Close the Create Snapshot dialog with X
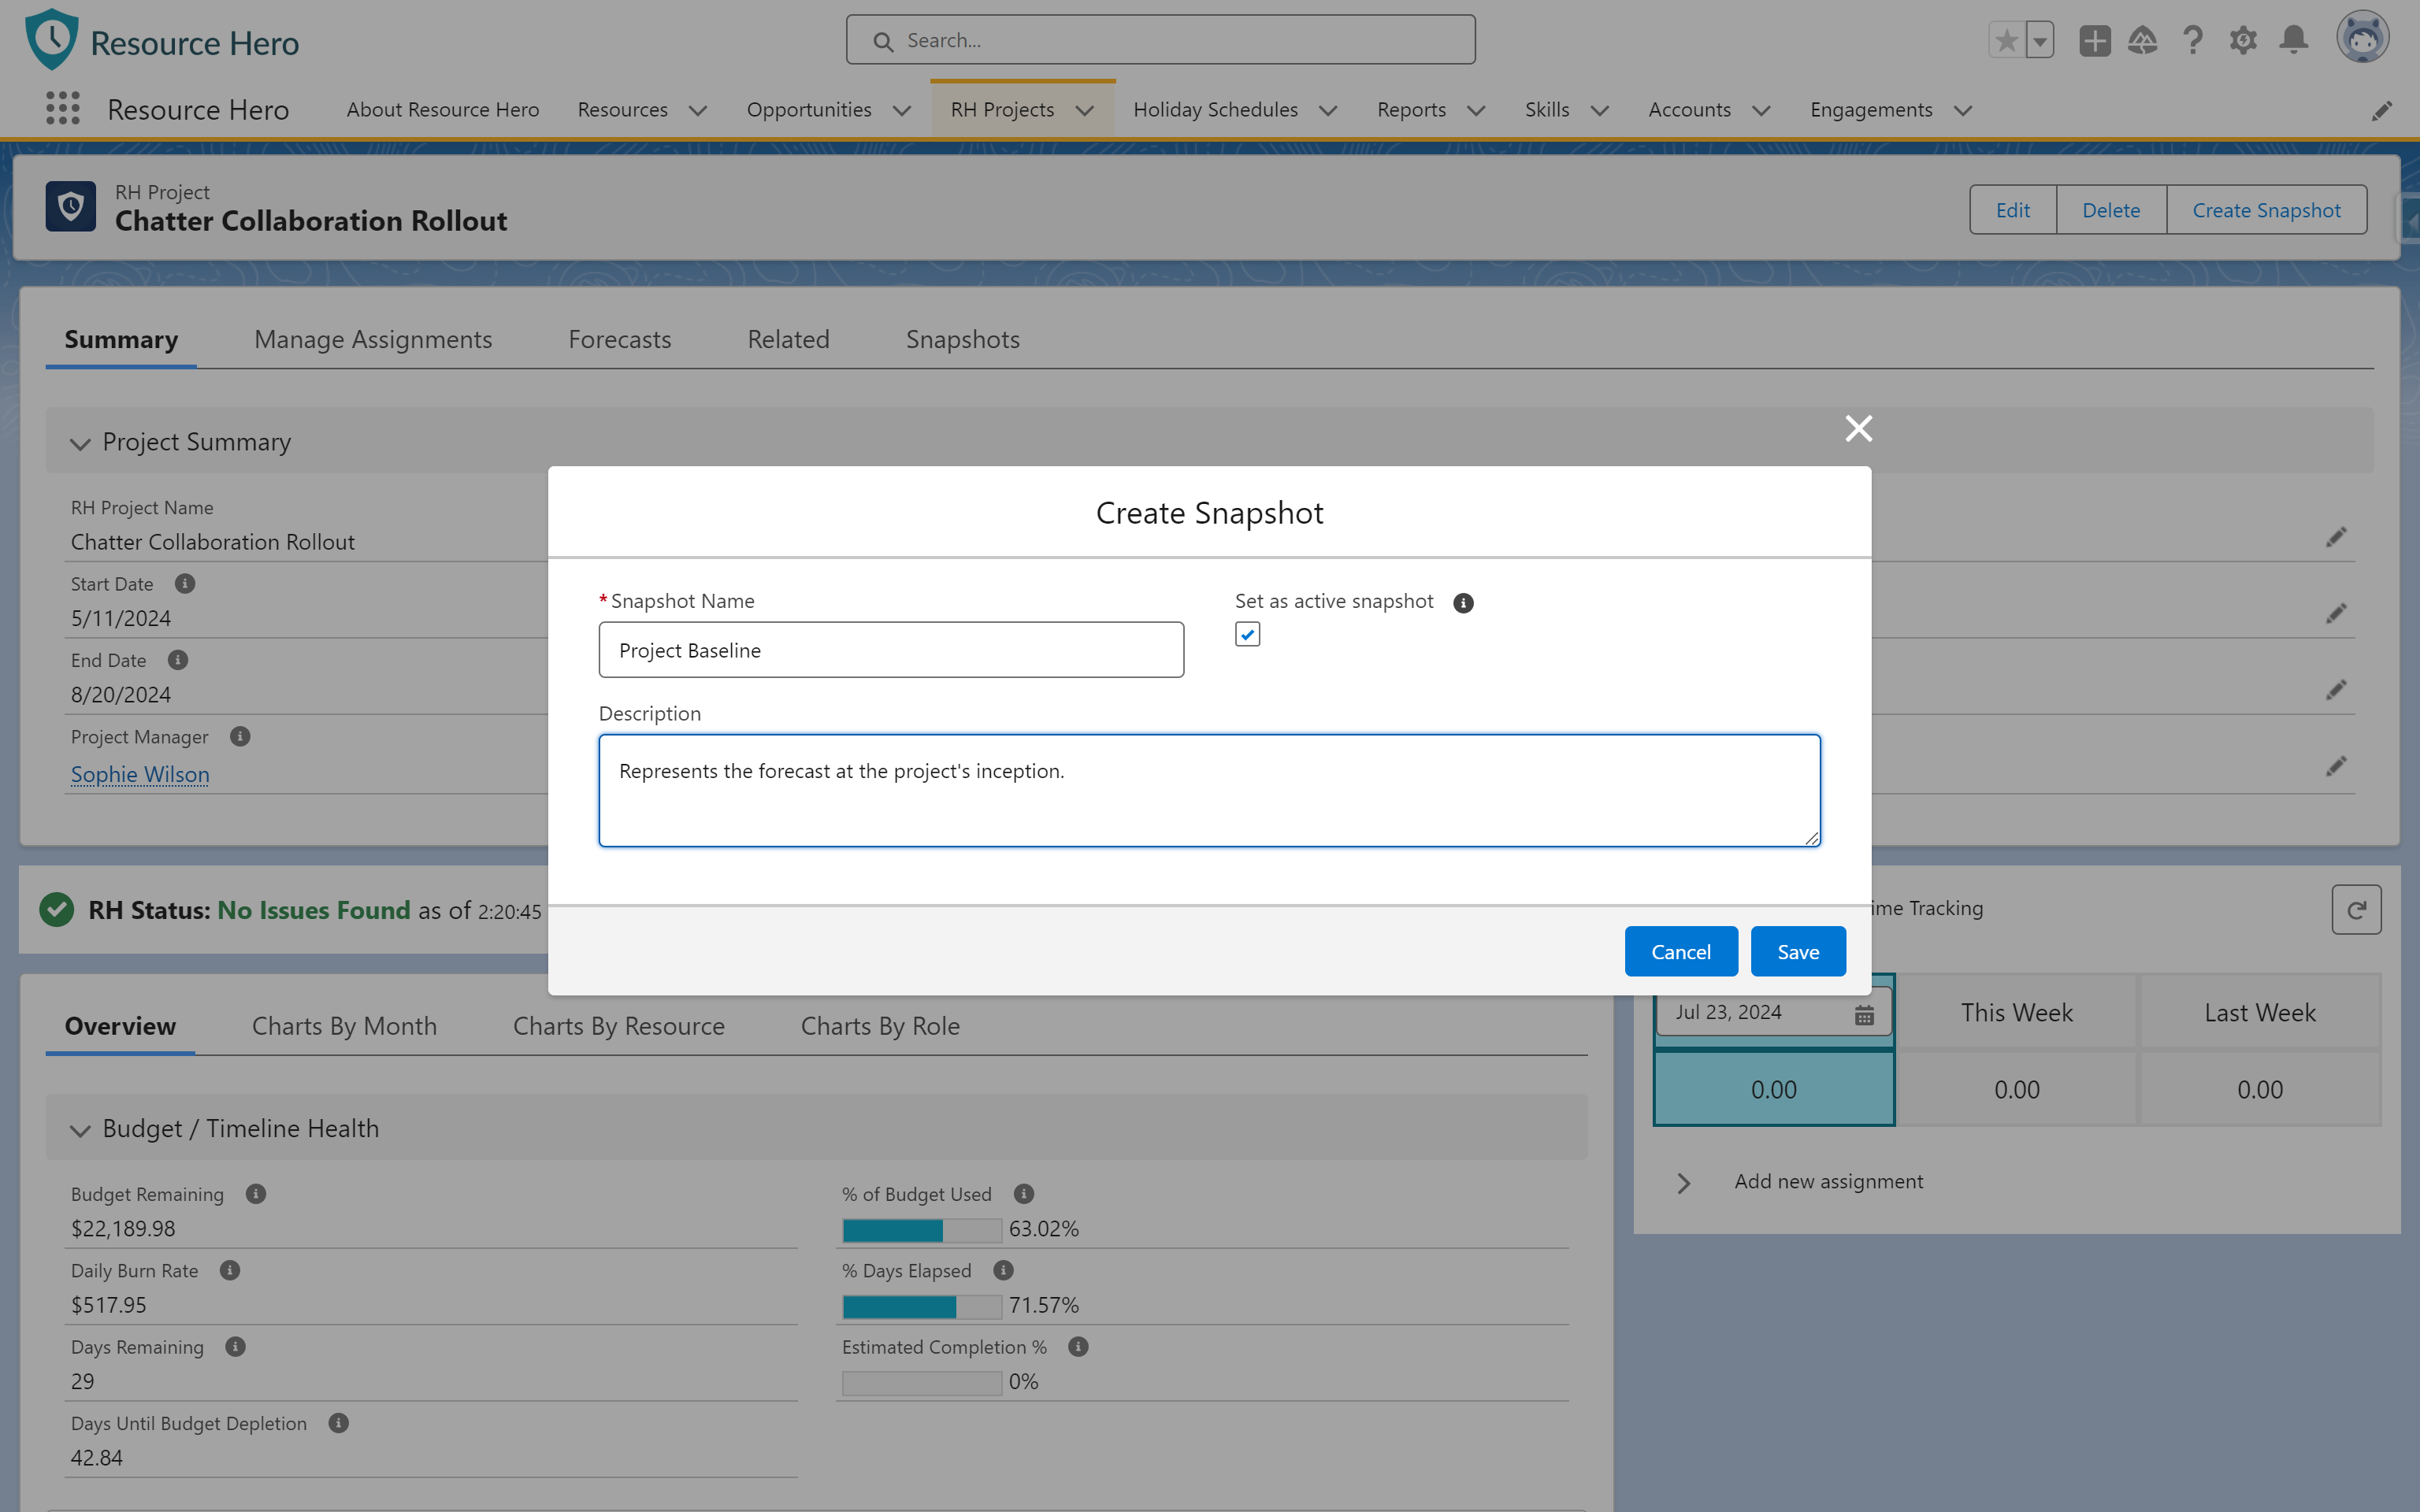 1858,428
